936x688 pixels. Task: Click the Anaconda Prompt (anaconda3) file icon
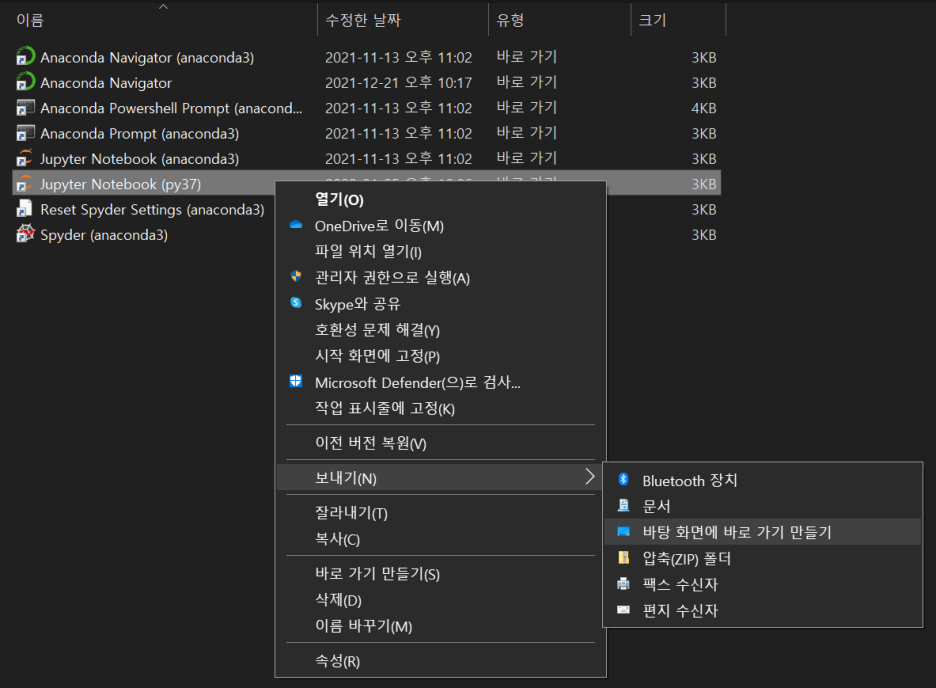tap(25, 133)
